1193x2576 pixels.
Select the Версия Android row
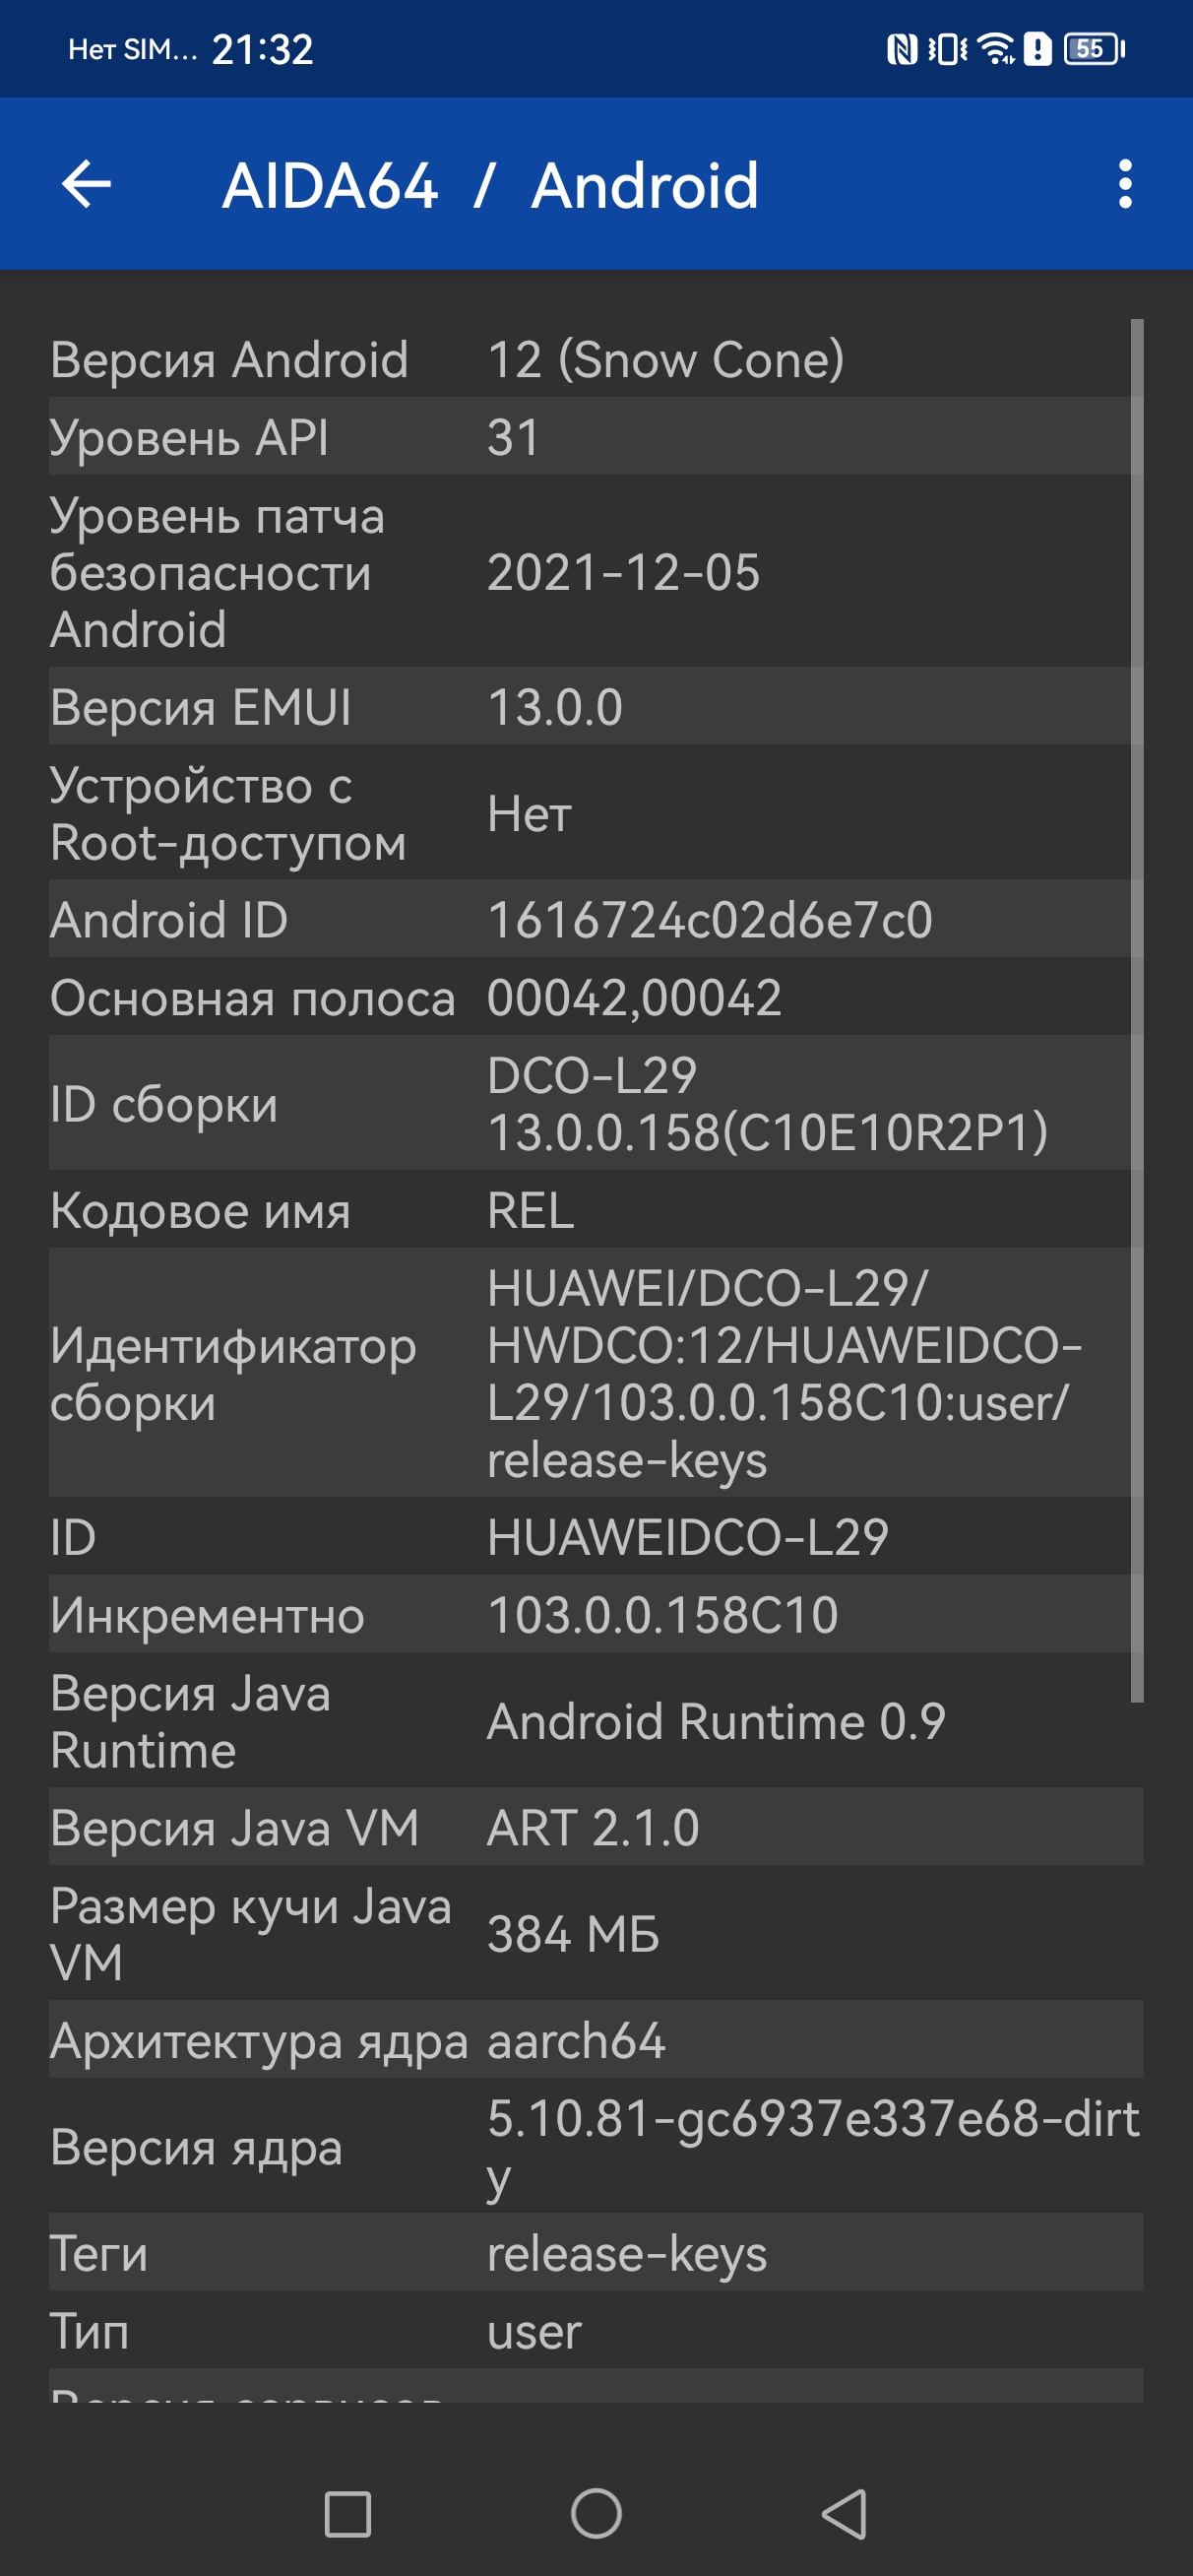596,359
